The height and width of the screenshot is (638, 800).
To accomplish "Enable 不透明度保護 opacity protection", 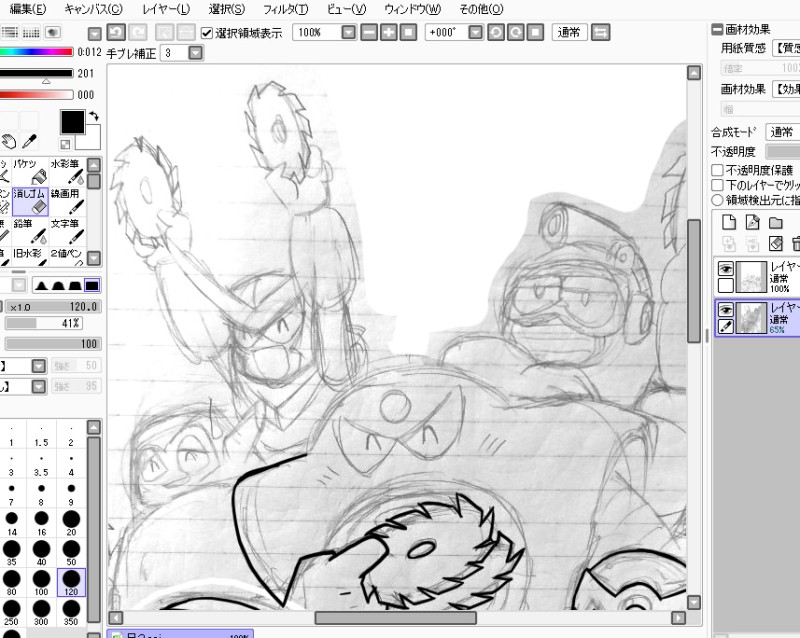I will point(717,170).
